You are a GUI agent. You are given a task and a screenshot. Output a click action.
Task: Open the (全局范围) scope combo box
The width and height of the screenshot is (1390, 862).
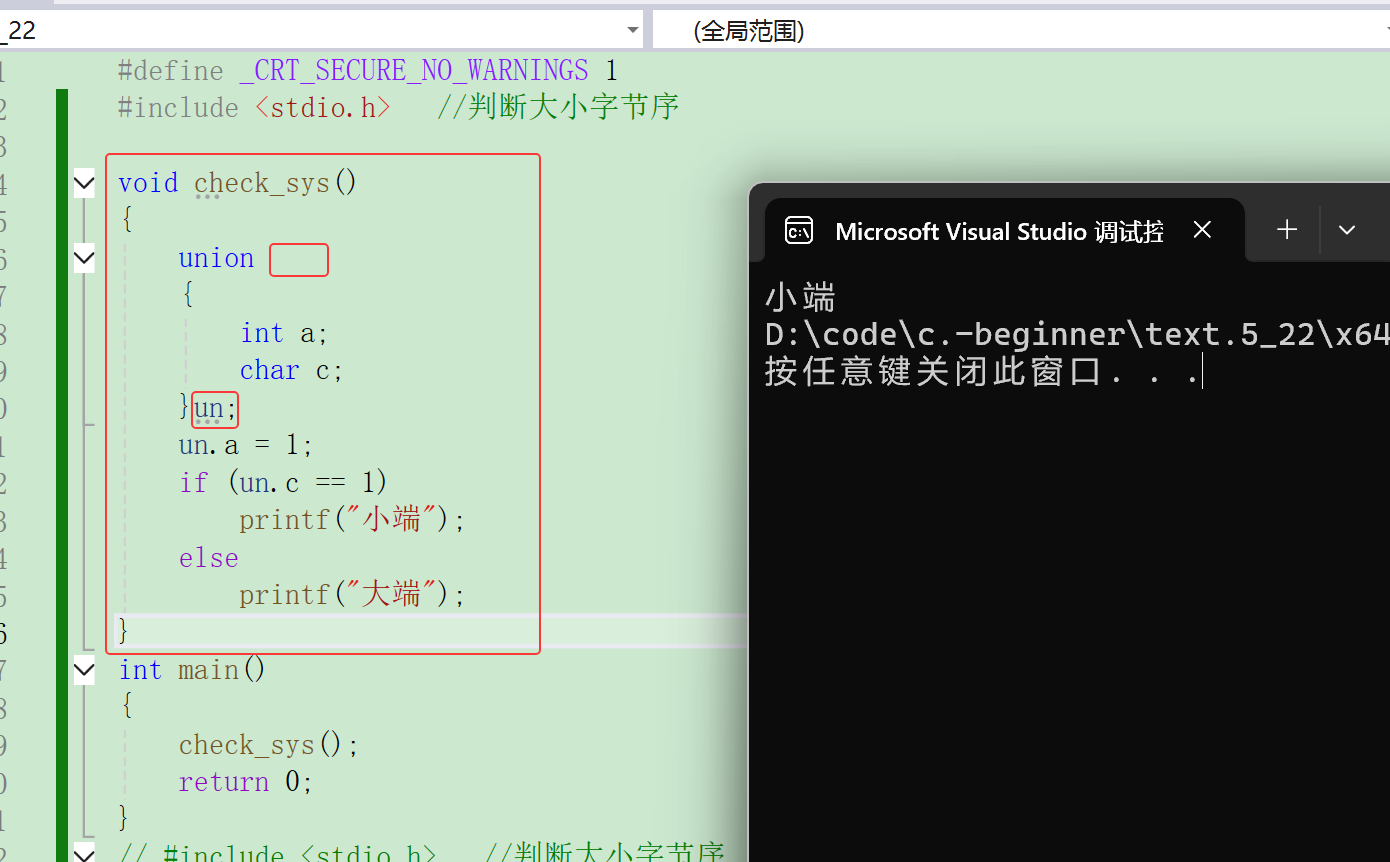click(1021, 30)
